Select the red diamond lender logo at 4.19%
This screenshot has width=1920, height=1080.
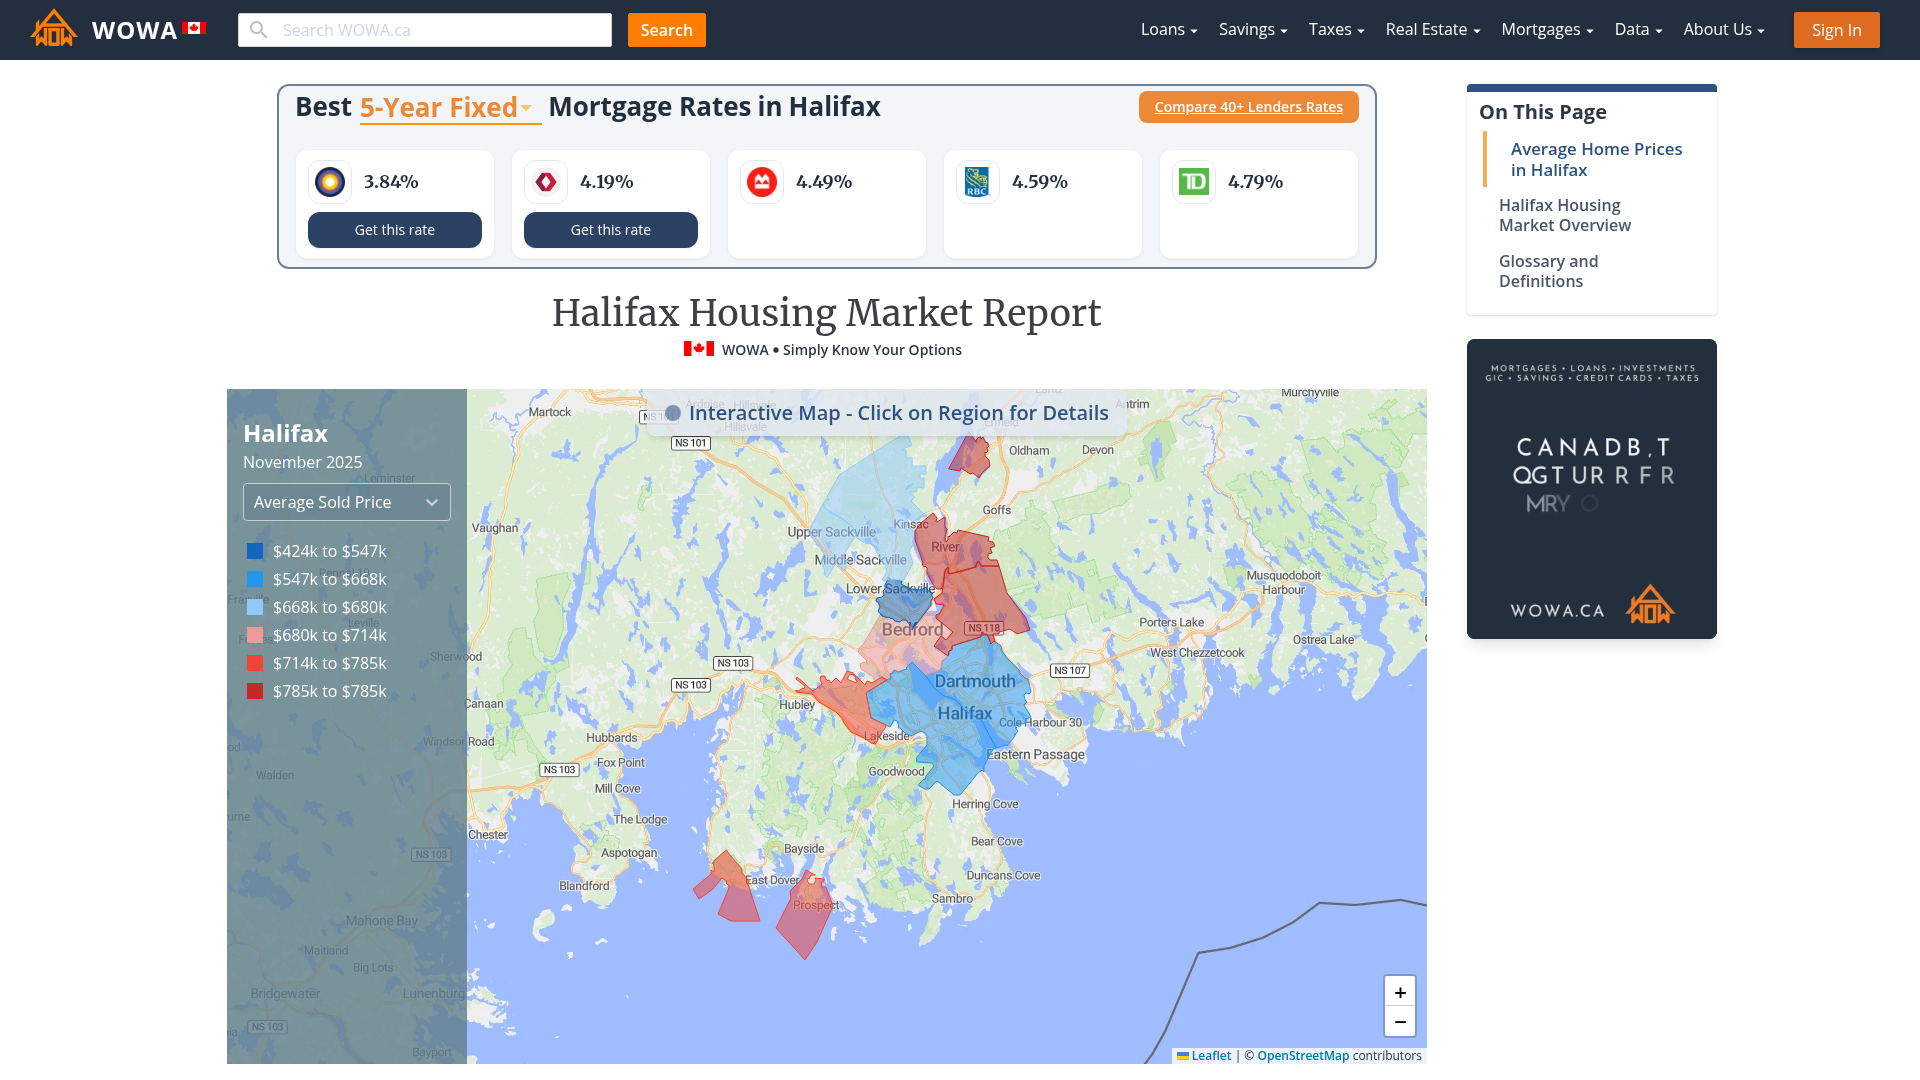click(x=545, y=182)
